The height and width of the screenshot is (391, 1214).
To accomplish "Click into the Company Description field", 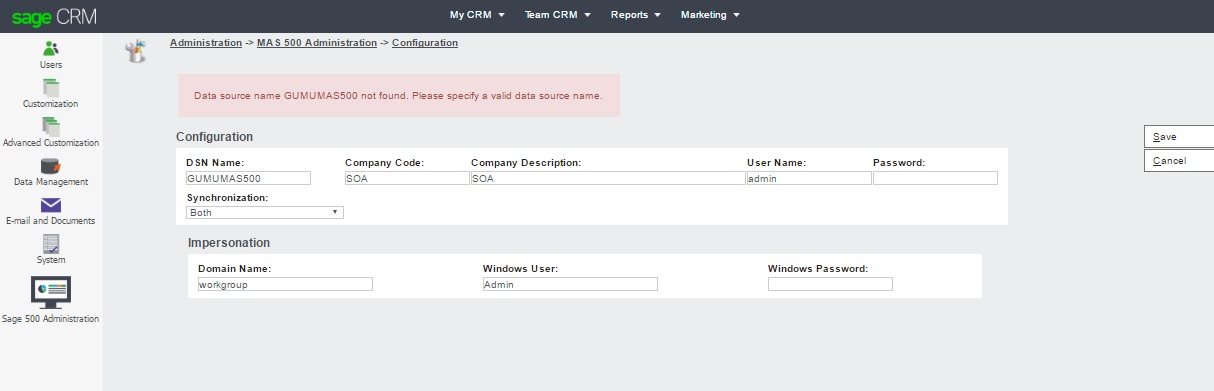I will (607, 178).
